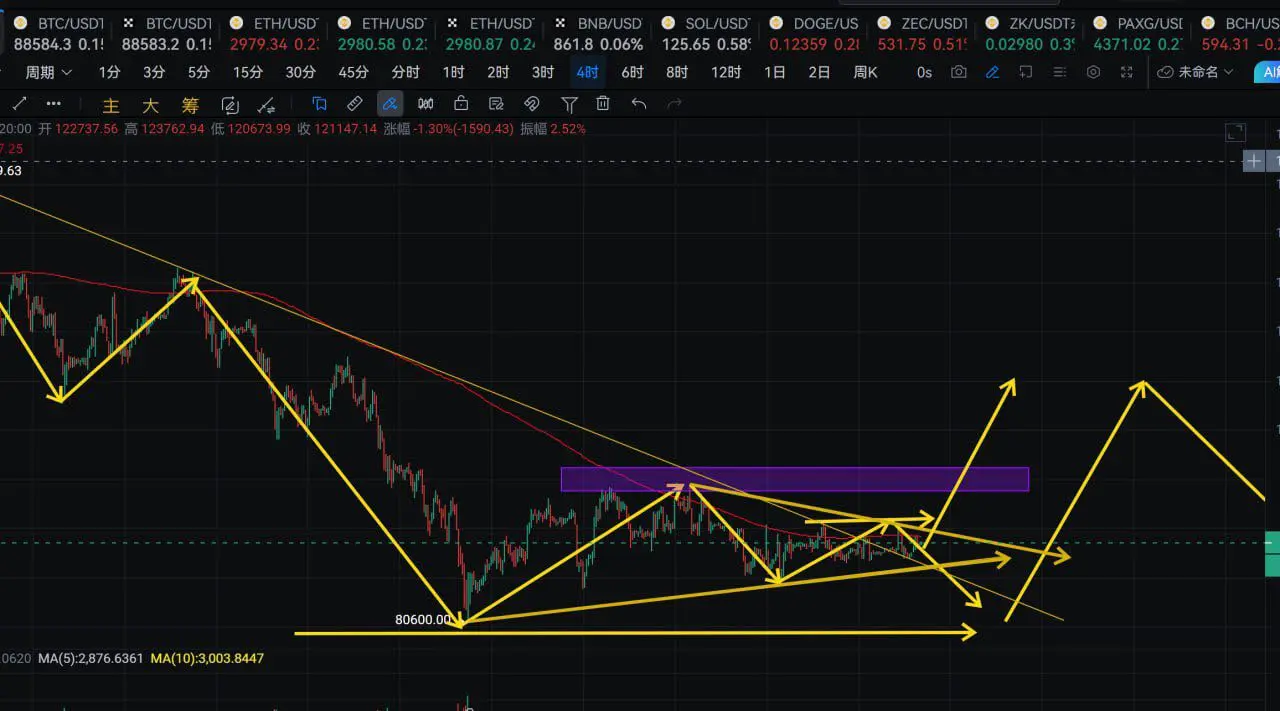Toggle the lock drawings icon
This screenshot has height=711, width=1280.
click(x=461, y=103)
